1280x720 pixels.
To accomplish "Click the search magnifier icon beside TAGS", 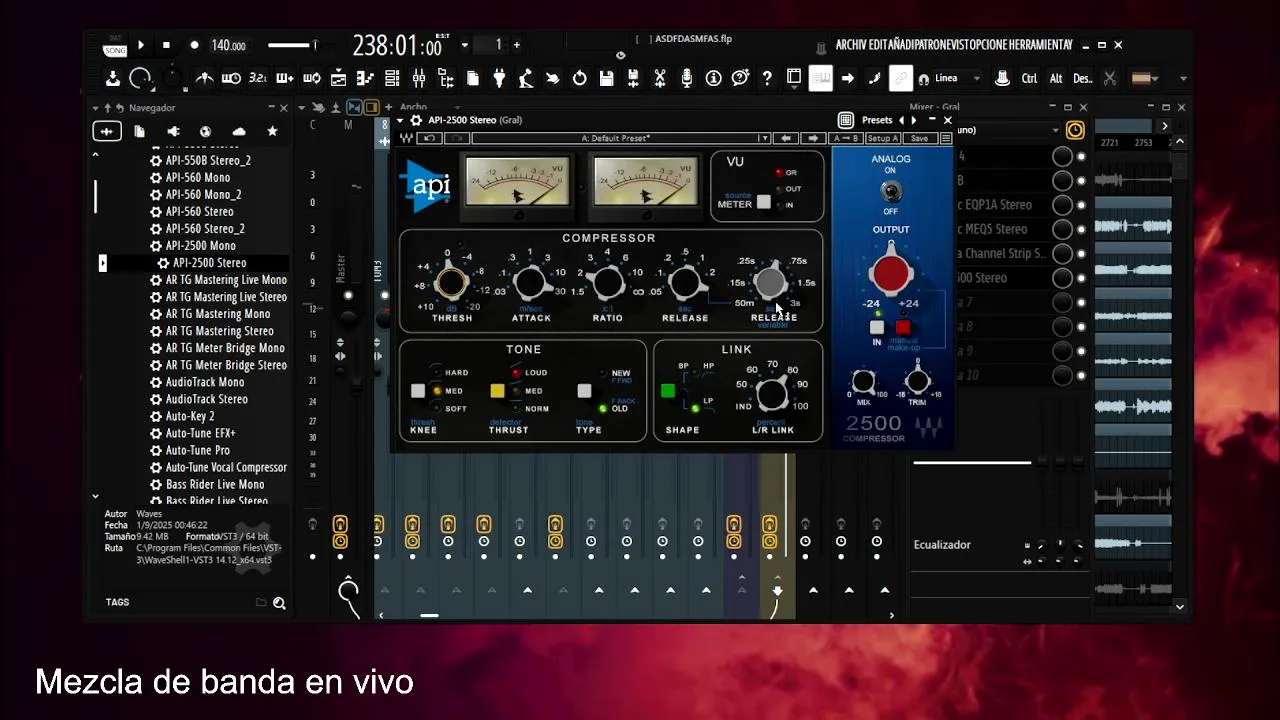I will (x=279, y=603).
